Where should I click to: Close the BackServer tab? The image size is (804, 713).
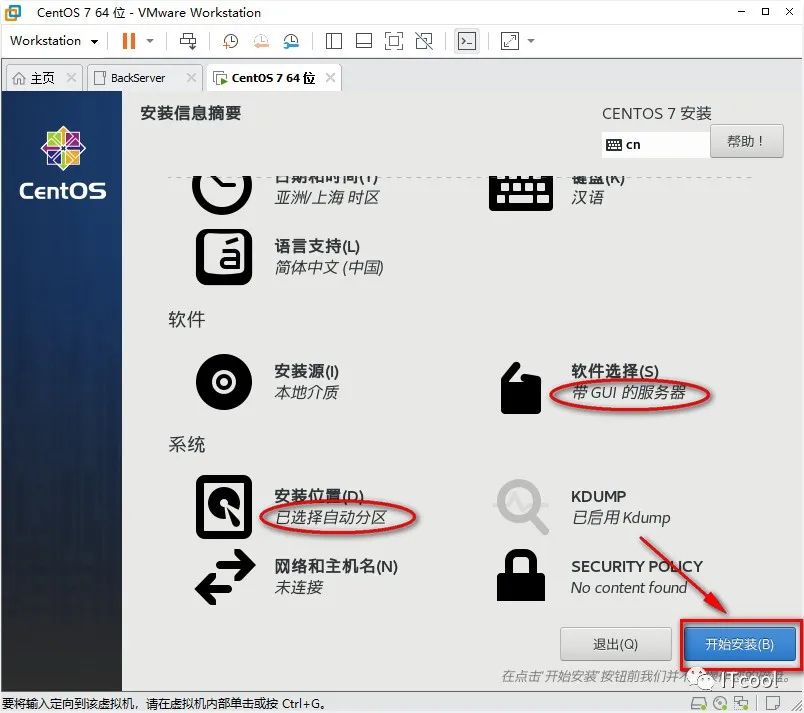coord(191,78)
